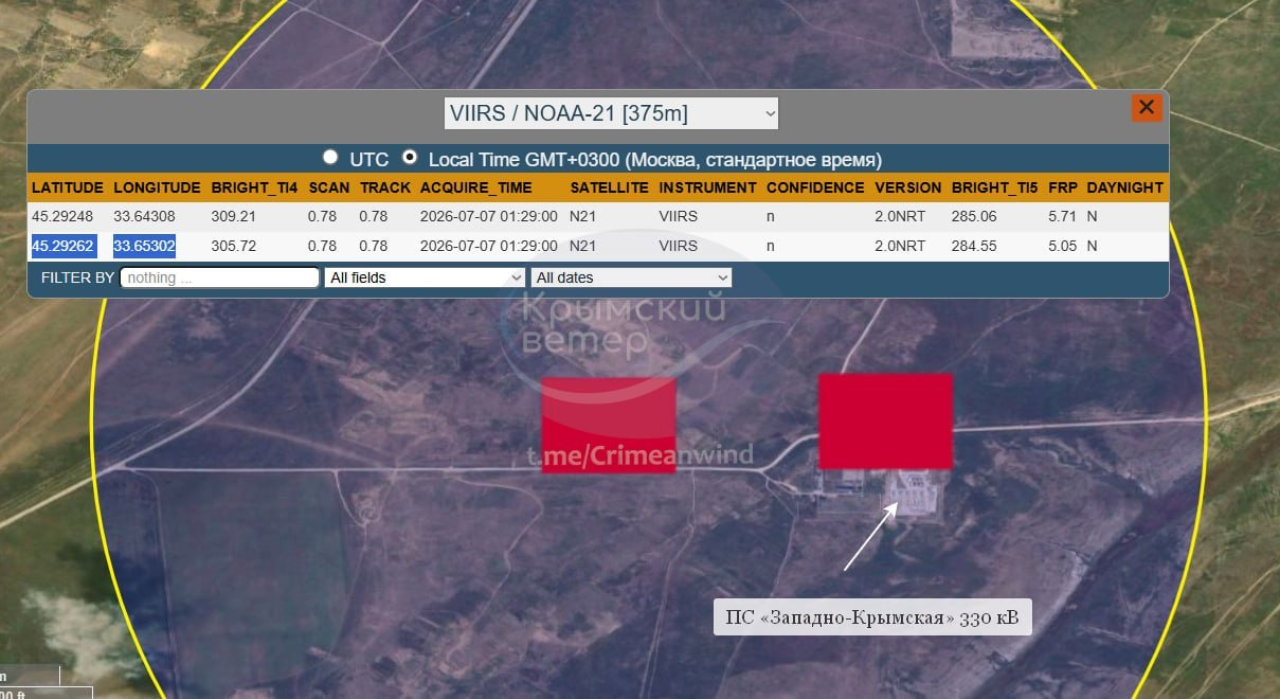The width and height of the screenshot is (1280, 699).
Task: Click BRIGHT_TI5 value 284.55
Action: [974, 246]
